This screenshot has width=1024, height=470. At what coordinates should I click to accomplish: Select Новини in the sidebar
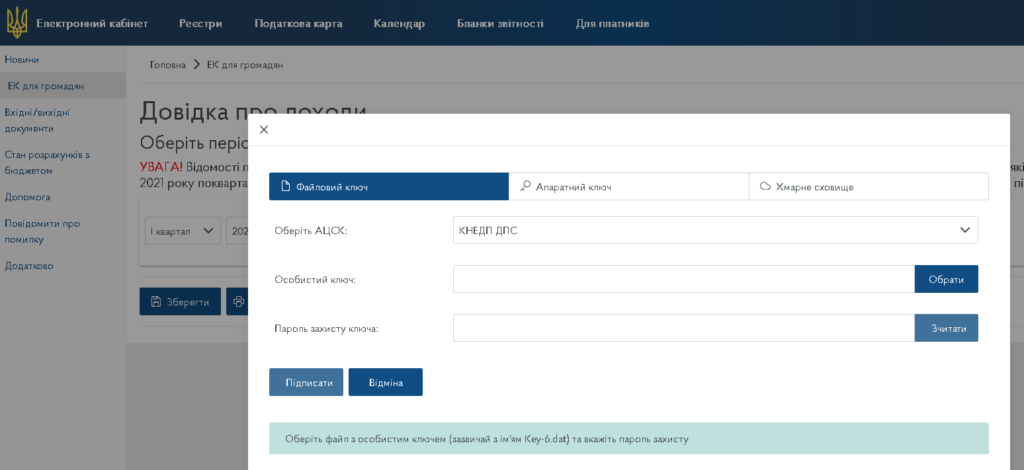pos(22,60)
